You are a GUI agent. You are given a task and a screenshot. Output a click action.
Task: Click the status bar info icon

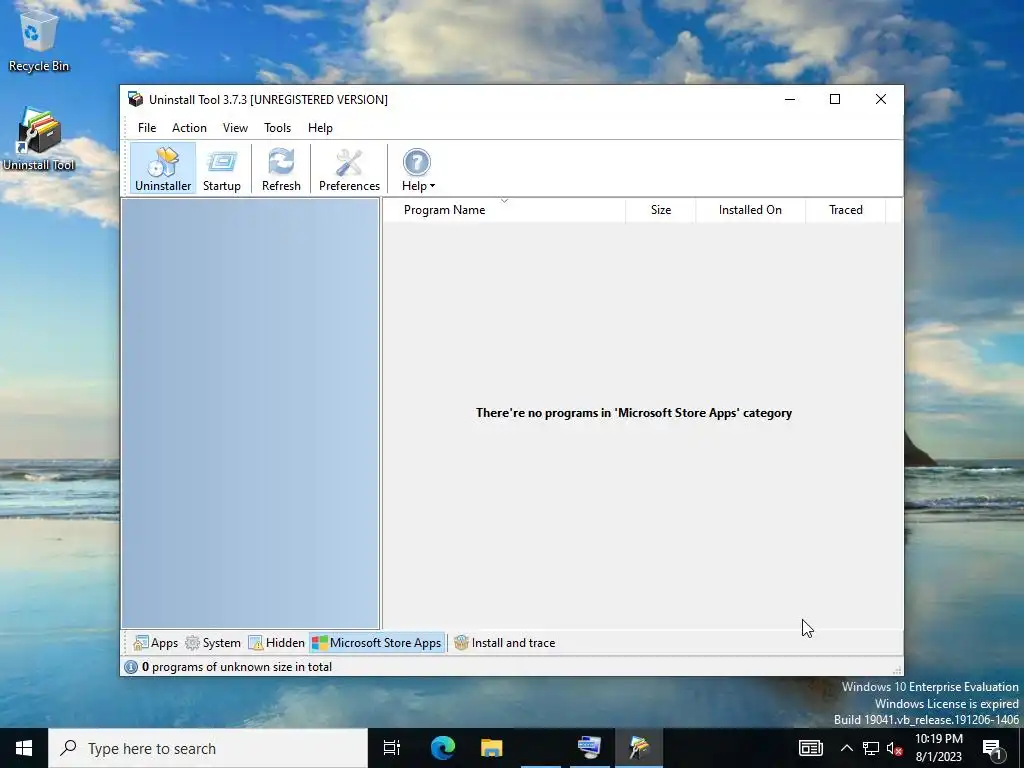coord(131,667)
